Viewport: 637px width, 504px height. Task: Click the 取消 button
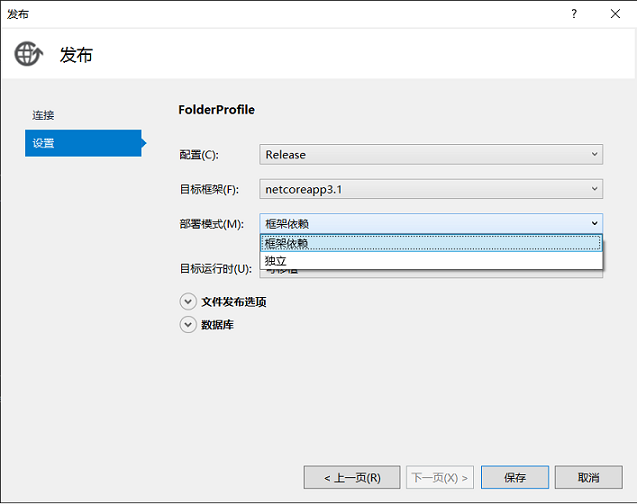[x=588, y=477]
